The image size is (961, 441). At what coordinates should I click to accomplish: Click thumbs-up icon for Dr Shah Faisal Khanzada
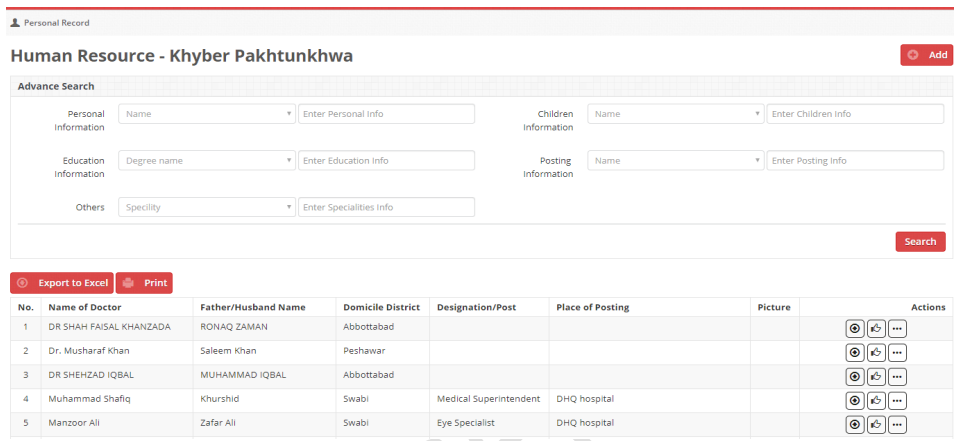point(876,328)
